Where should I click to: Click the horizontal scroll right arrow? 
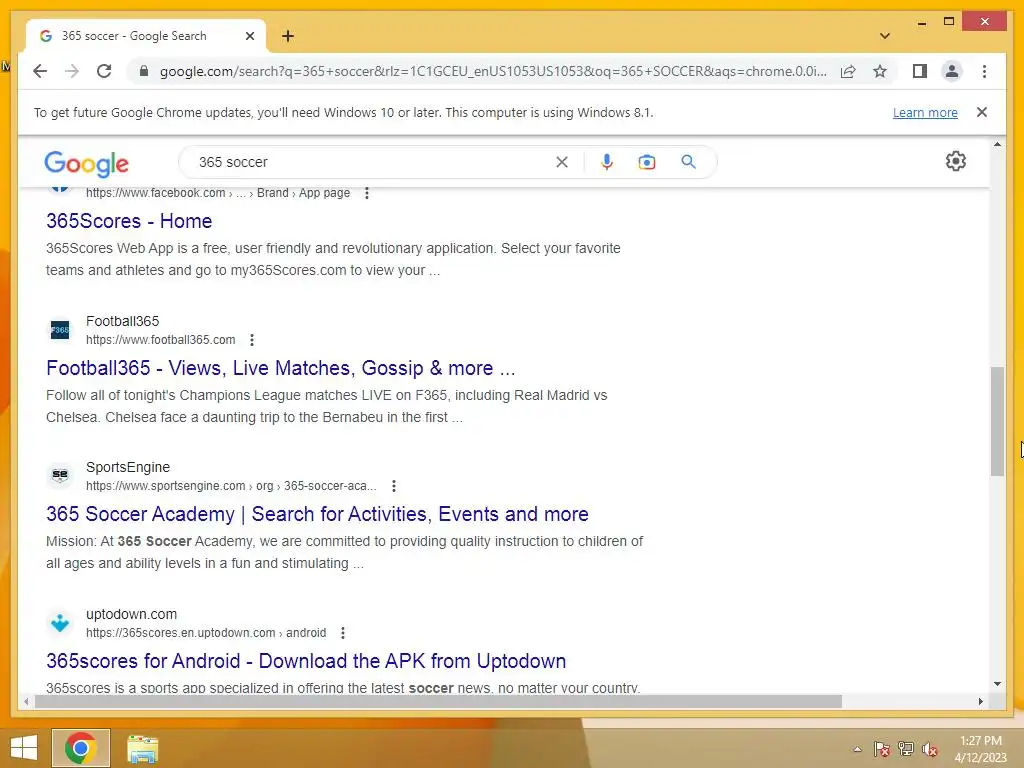click(980, 701)
